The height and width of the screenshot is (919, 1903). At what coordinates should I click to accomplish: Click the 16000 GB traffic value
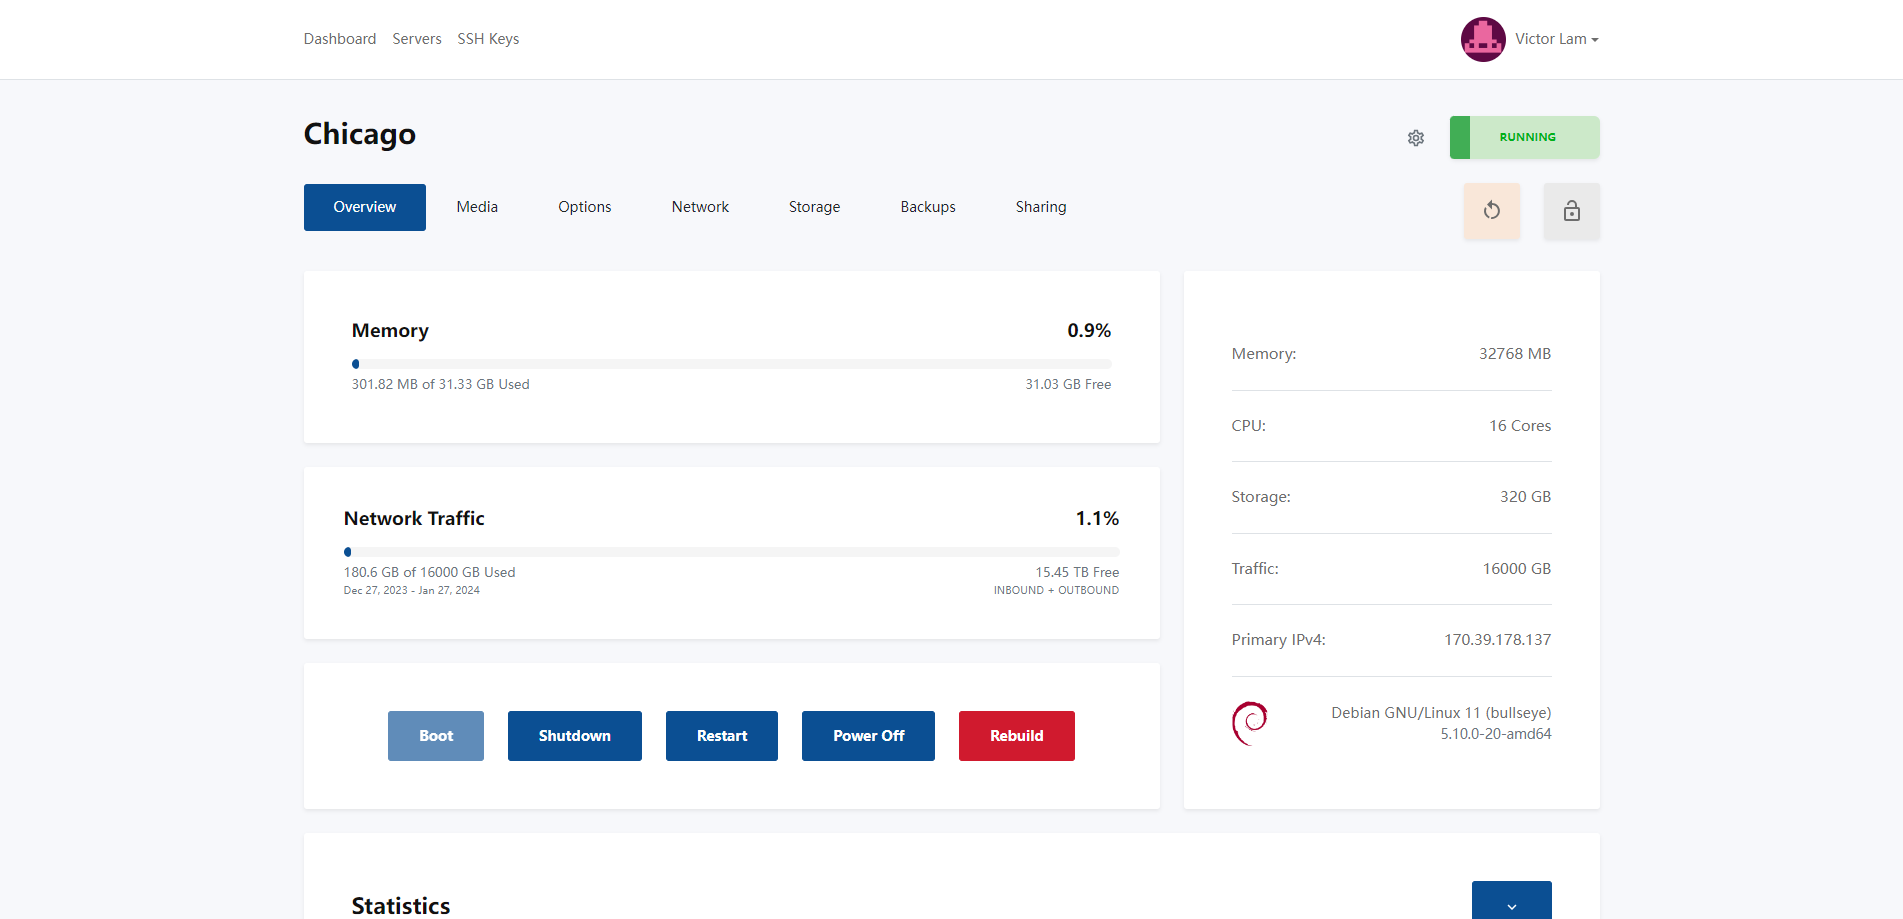pyautogui.click(x=1517, y=569)
